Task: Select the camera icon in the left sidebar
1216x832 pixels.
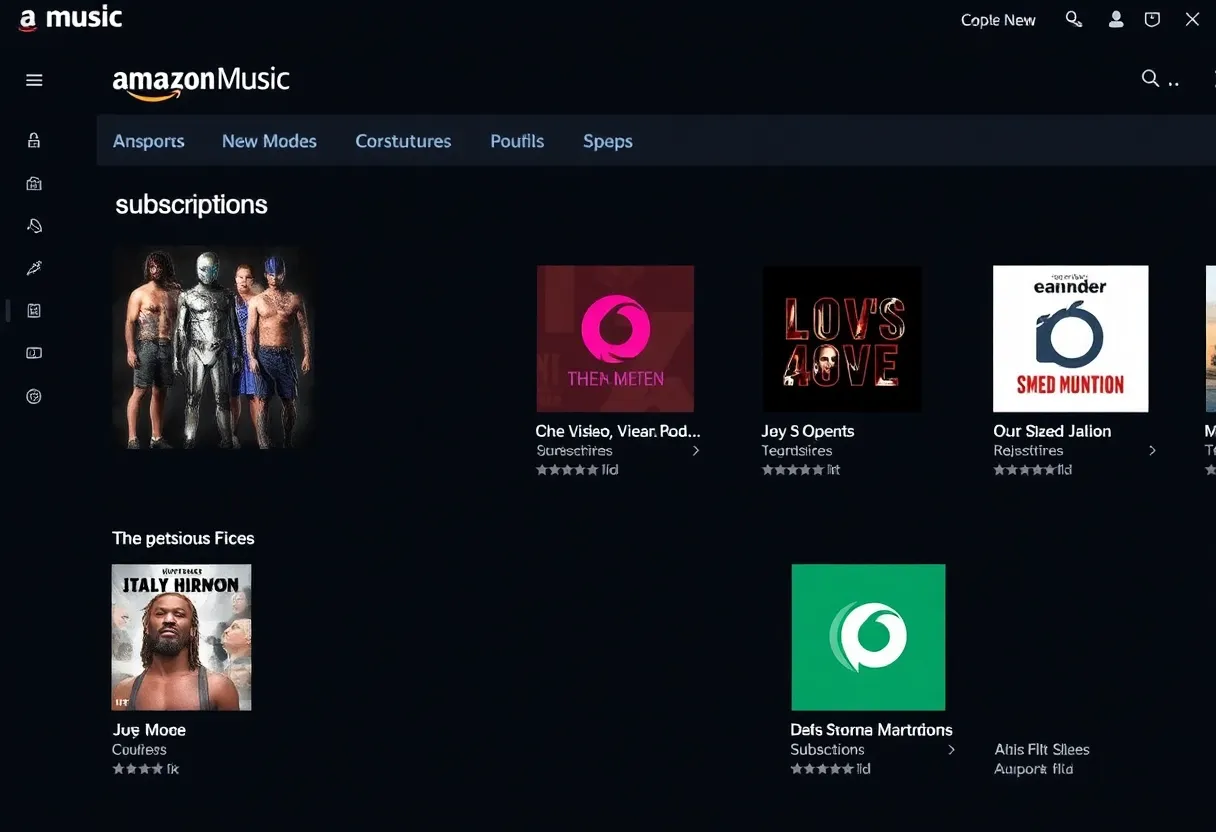Action: pos(33,183)
